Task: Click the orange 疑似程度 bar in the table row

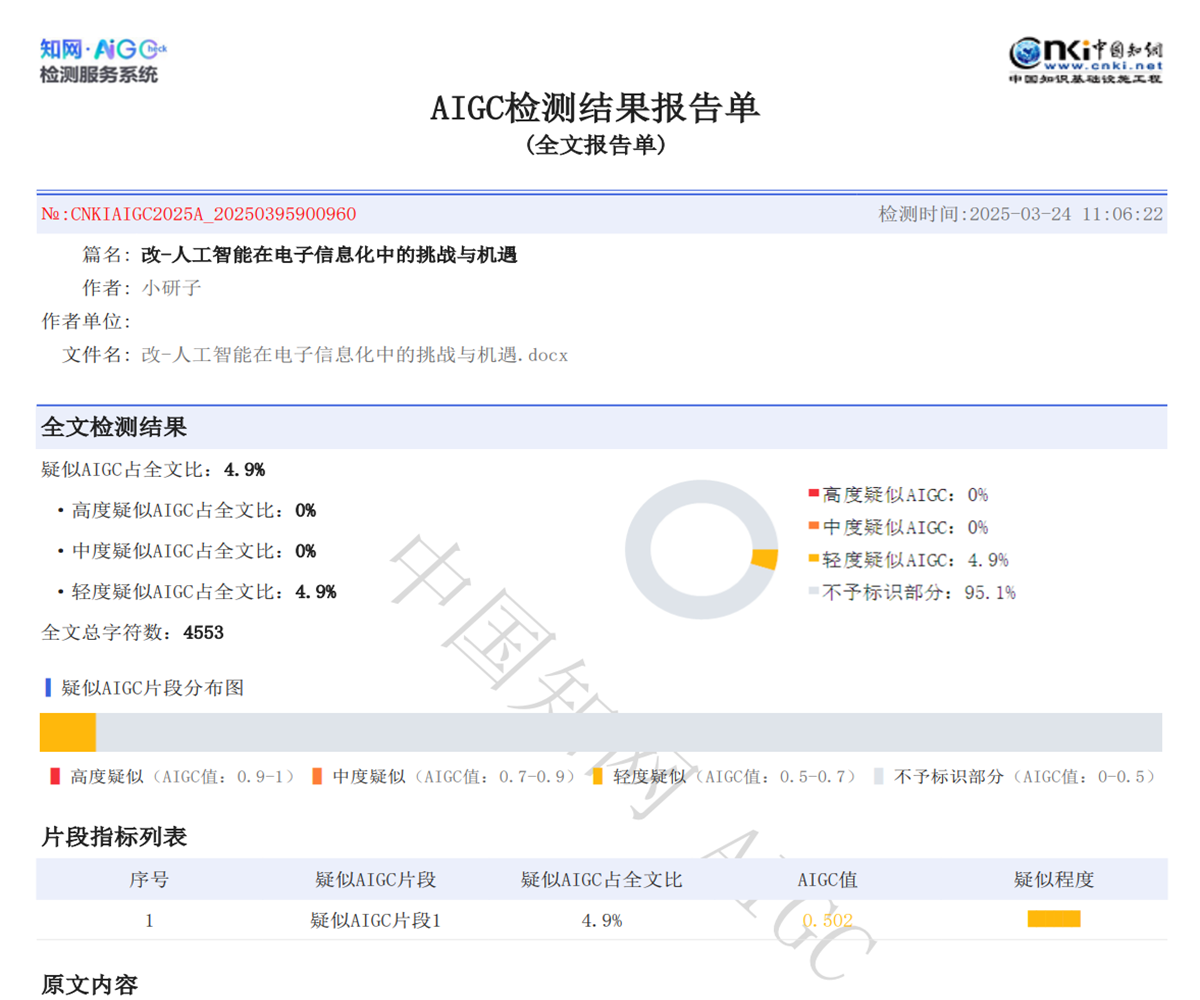Action: (x=1054, y=917)
